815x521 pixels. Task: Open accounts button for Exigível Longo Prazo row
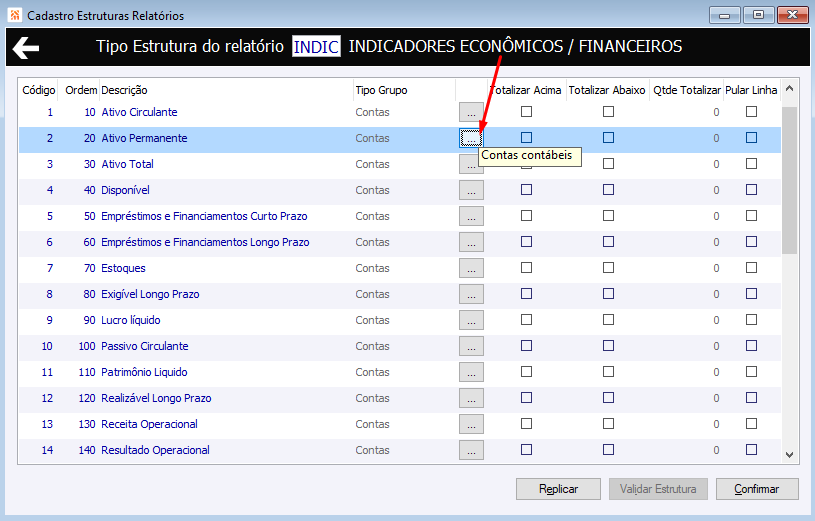click(x=471, y=294)
